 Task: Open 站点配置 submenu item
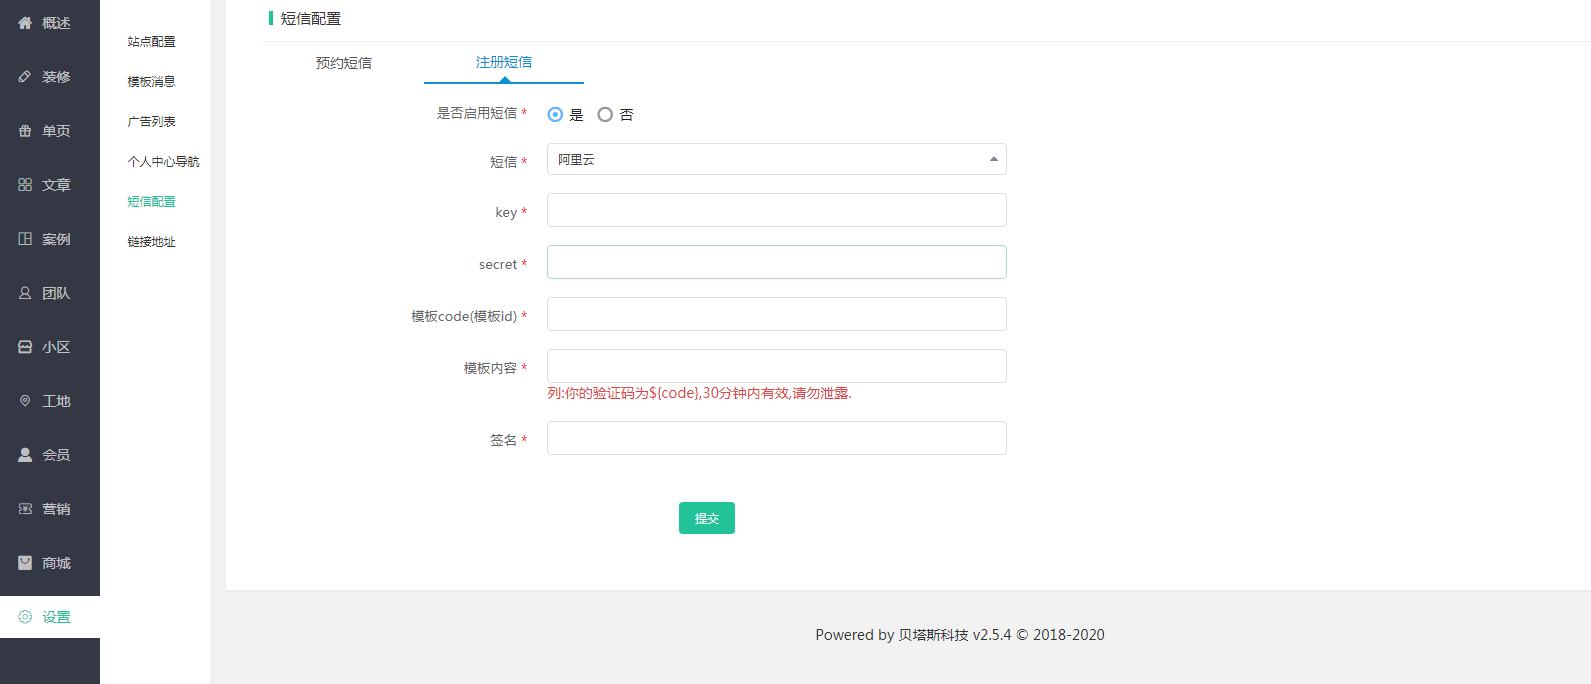[152, 42]
